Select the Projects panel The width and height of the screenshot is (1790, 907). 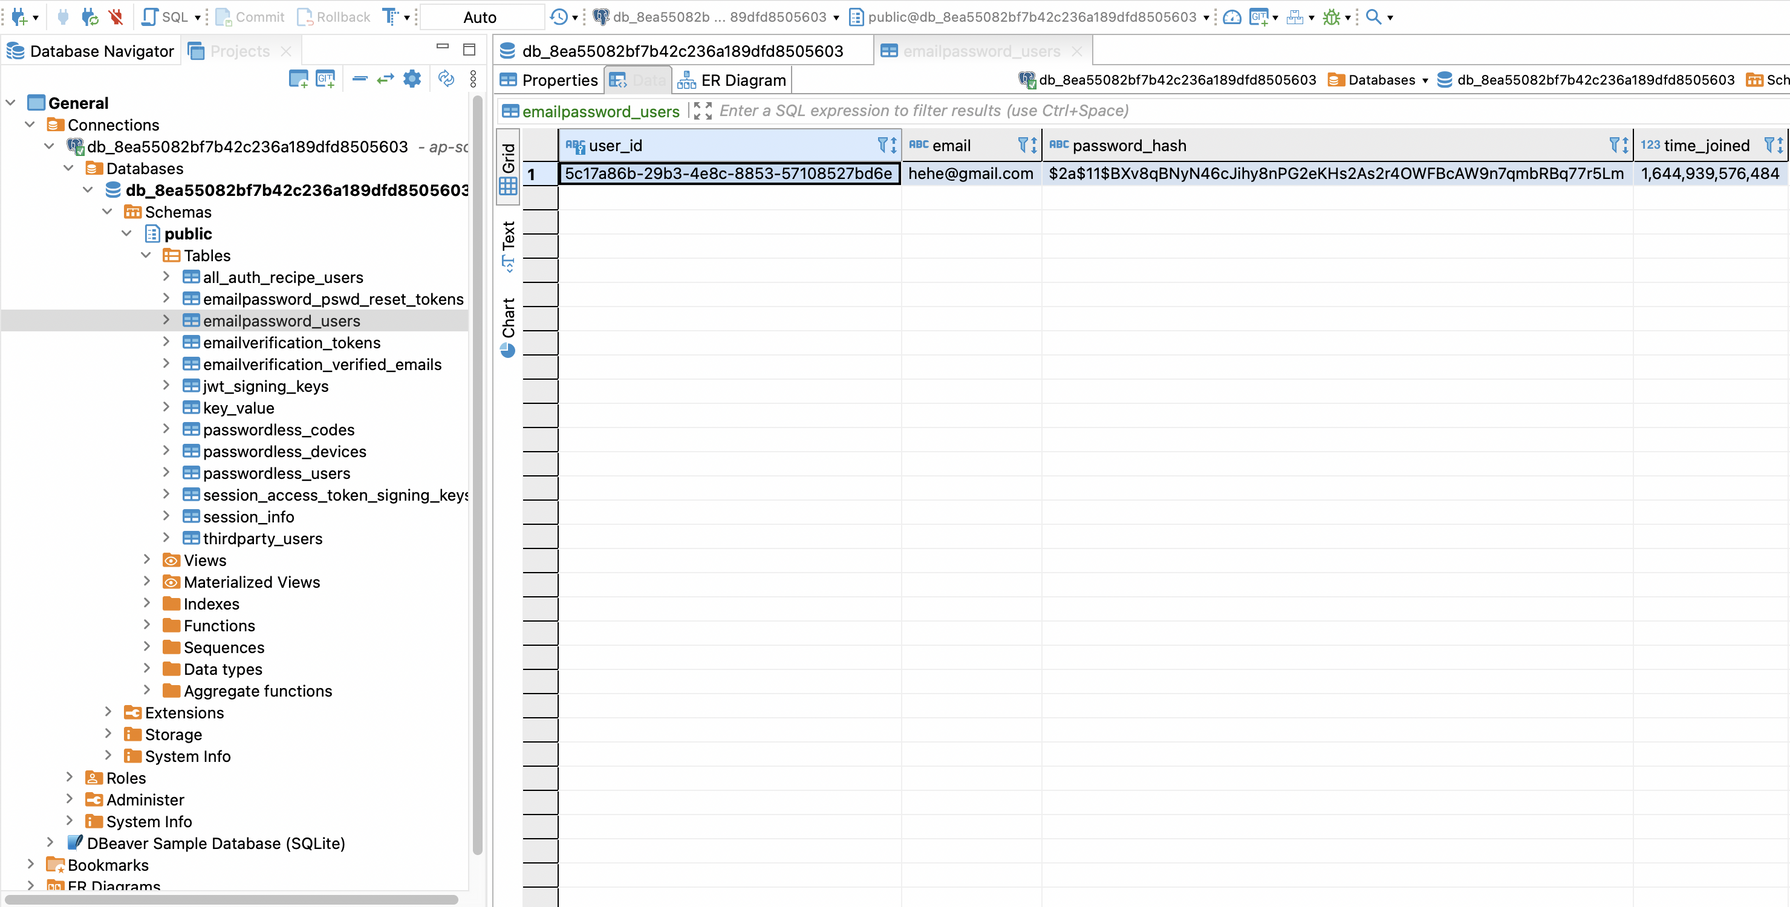[x=240, y=50]
